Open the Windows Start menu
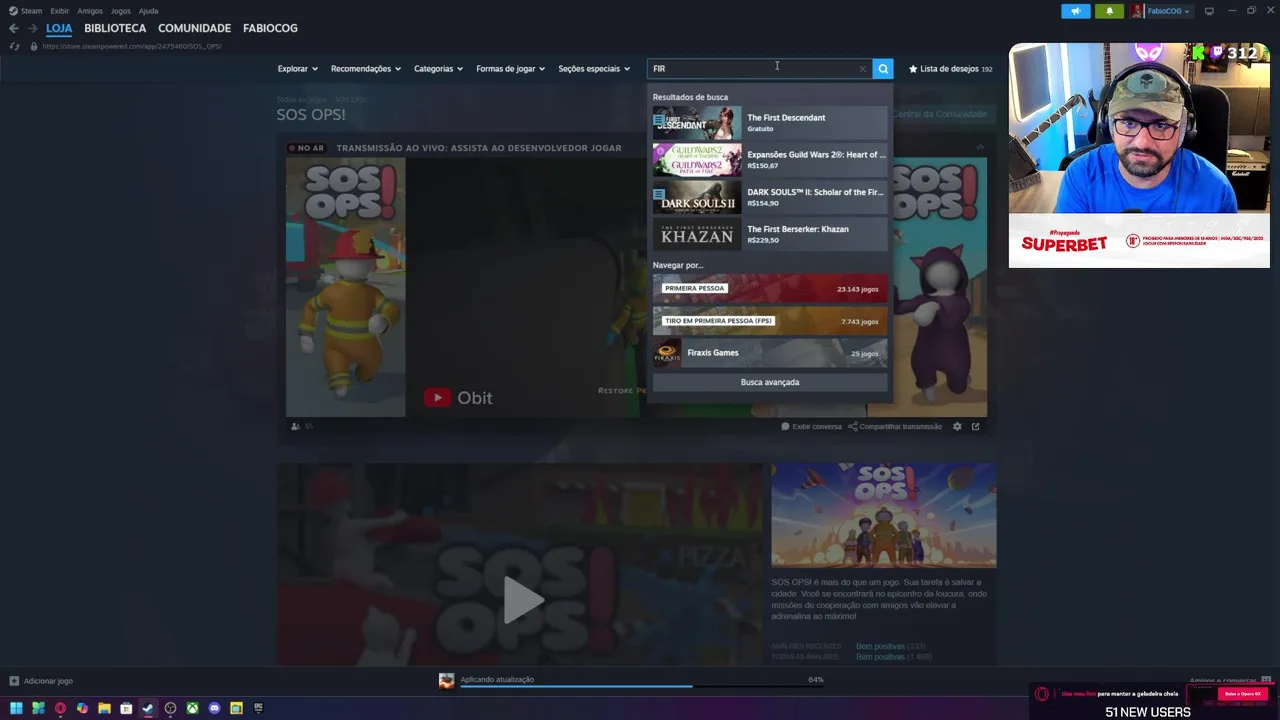 (x=16, y=708)
